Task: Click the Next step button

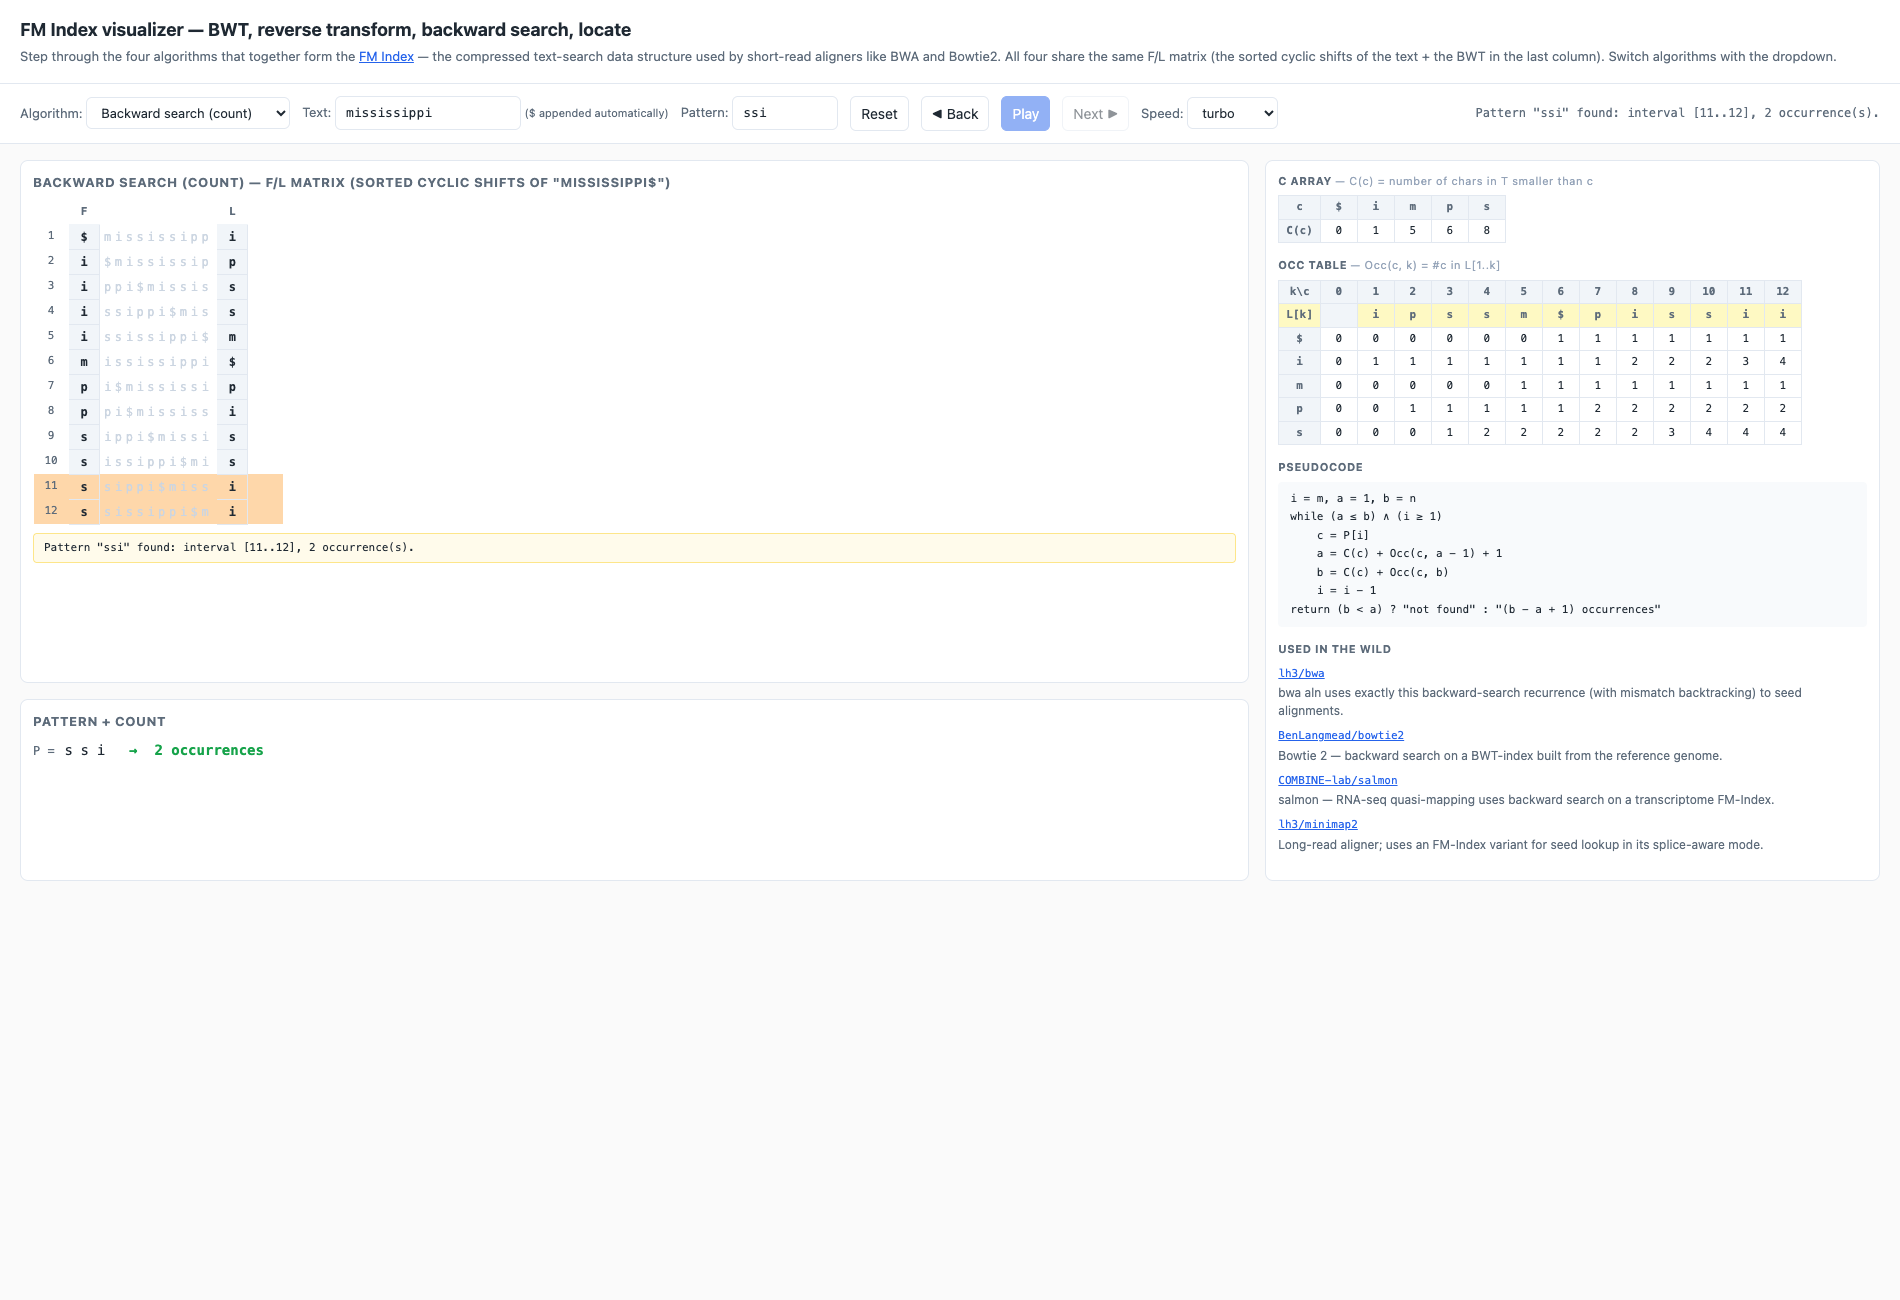Action: coord(1095,114)
